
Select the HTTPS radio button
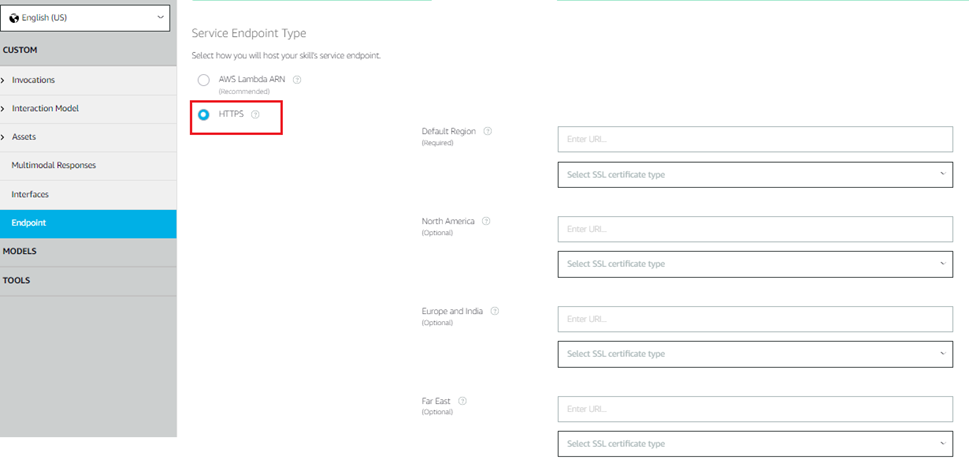tap(204, 114)
